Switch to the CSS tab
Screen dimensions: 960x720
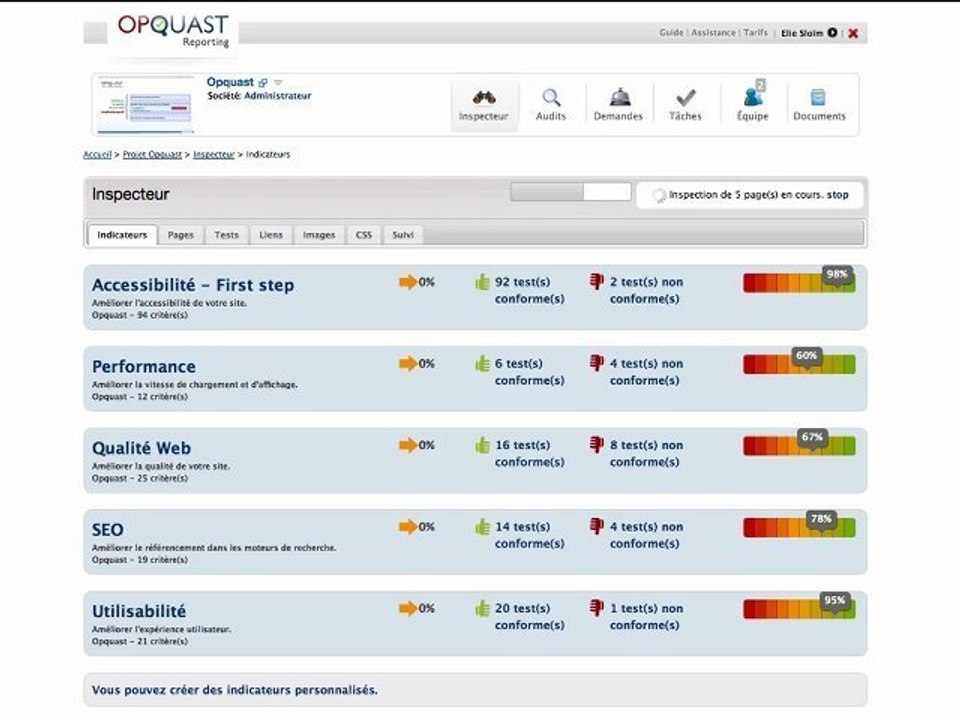tap(364, 235)
